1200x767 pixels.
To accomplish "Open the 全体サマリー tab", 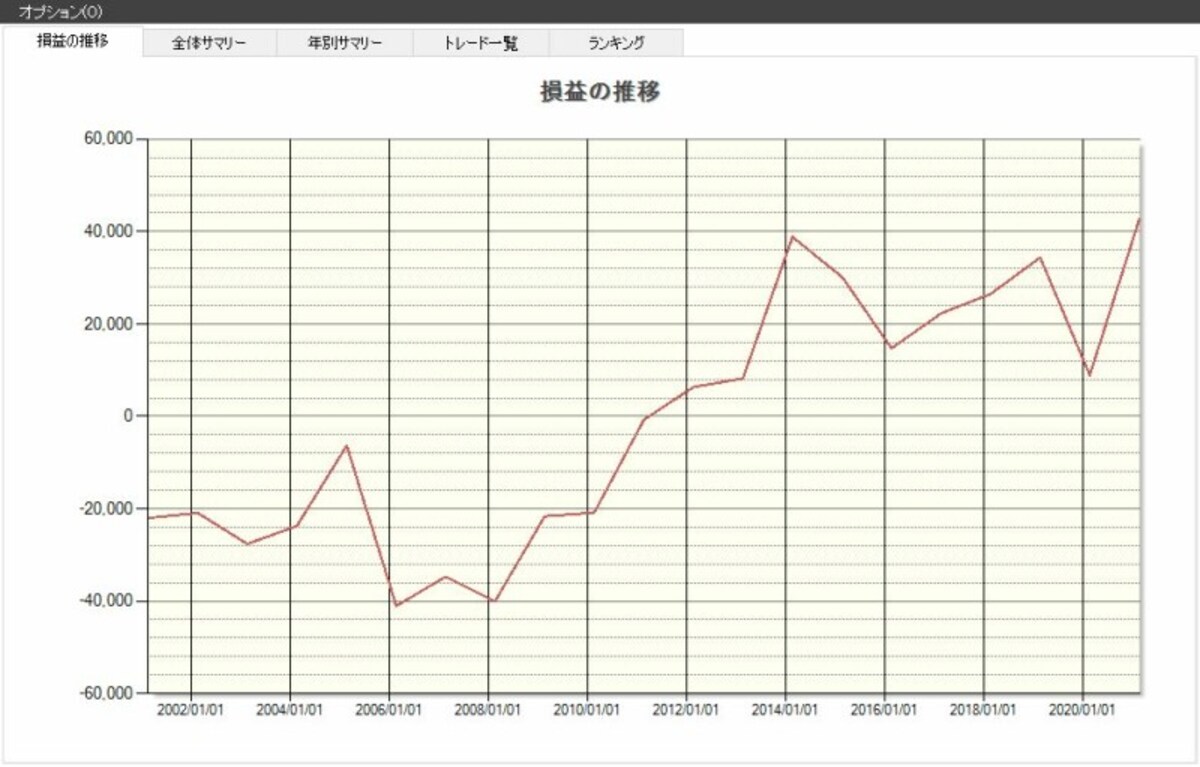I will click(209, 44).
